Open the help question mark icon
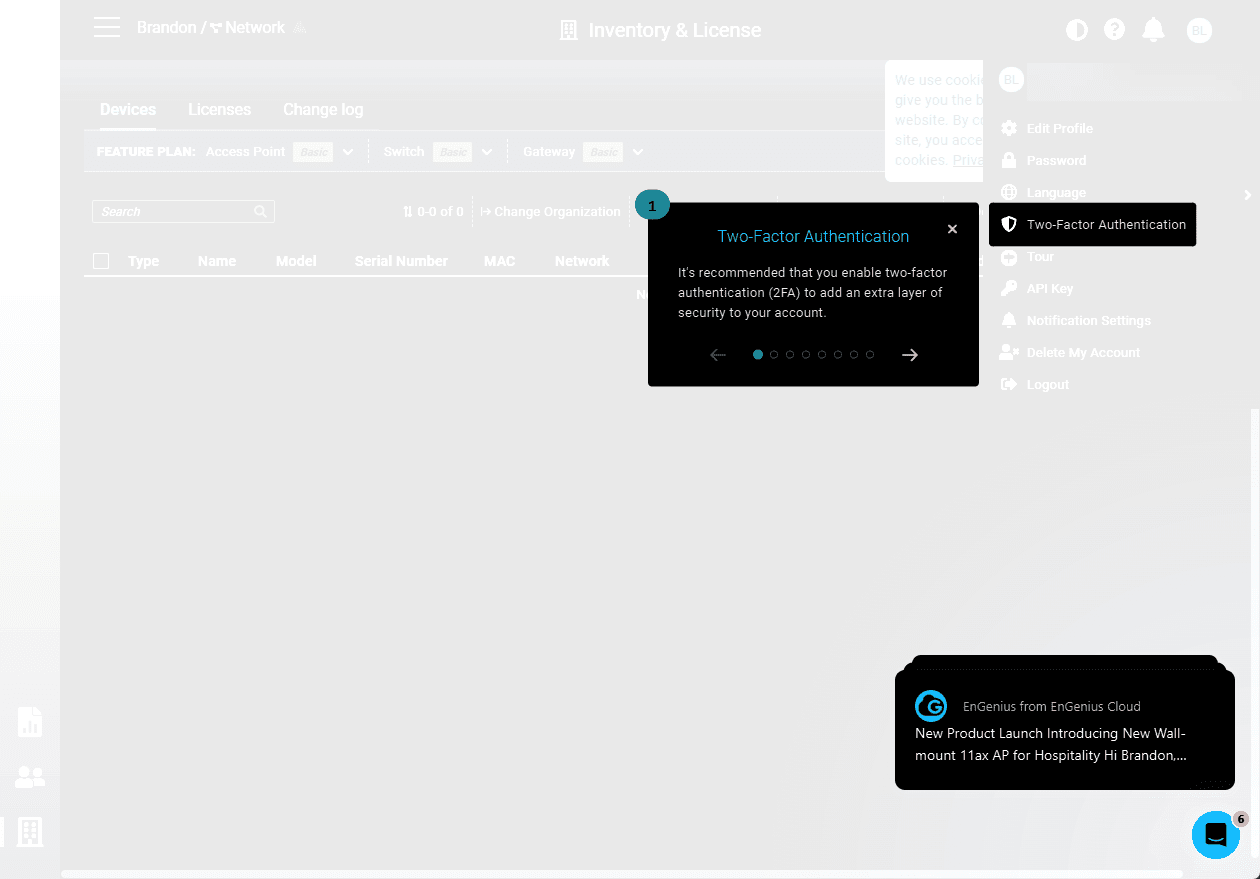1260x879 pixels. (x=1115, y=30)
